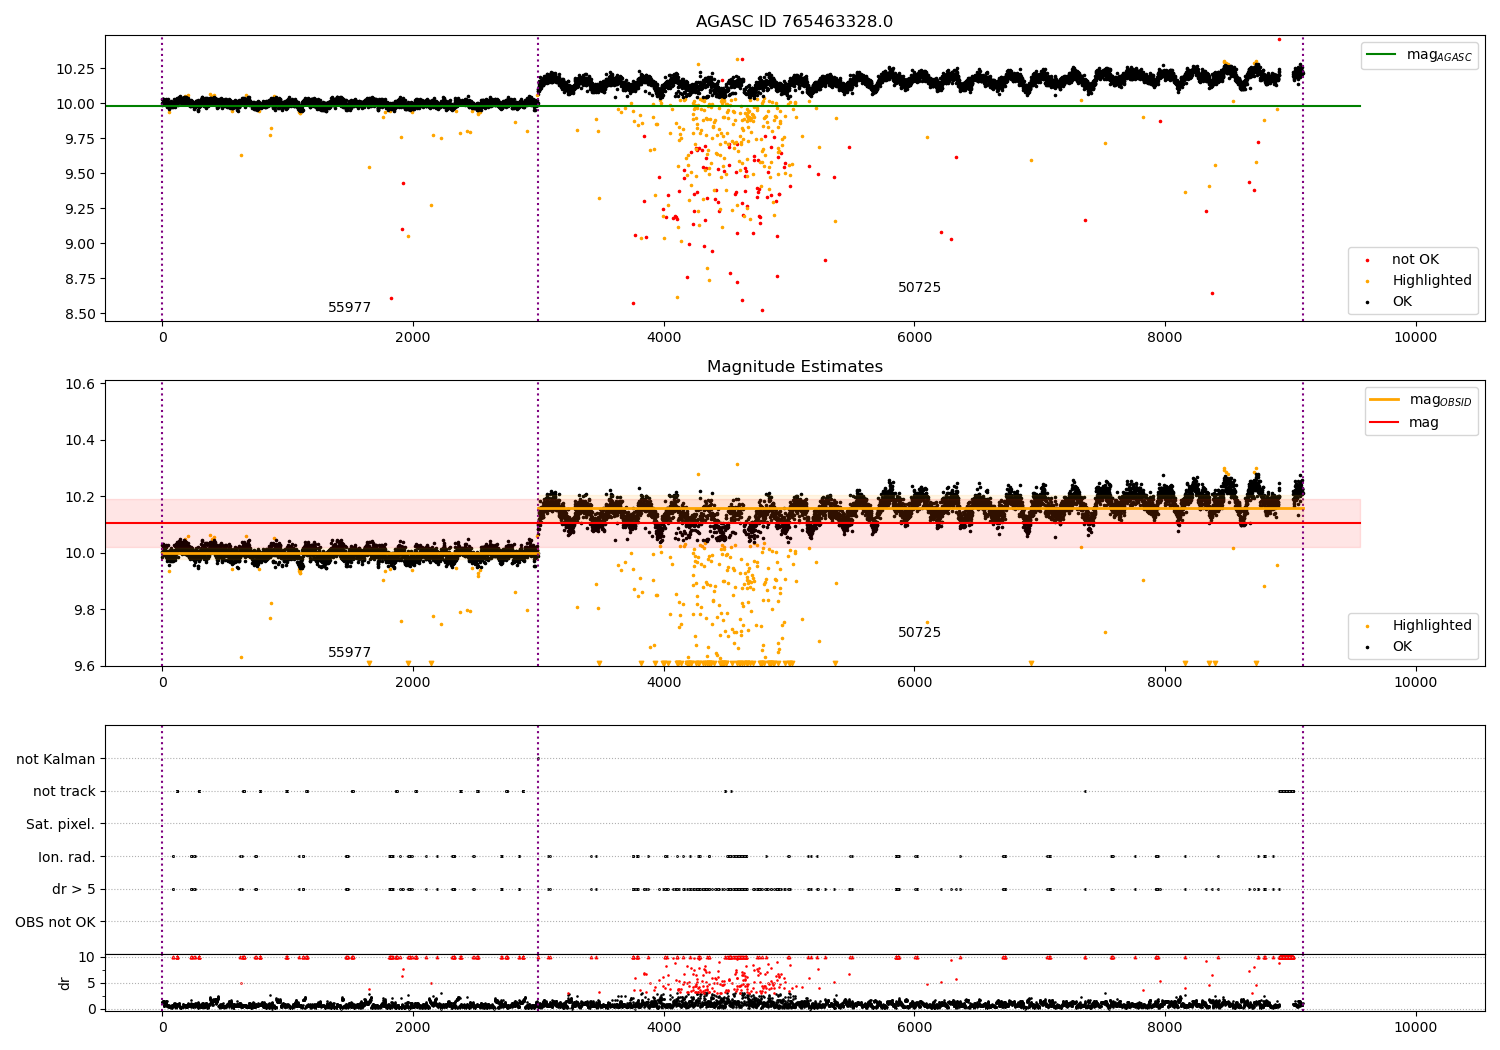Click the 9.6 y-axis tick of Magnitude Estimates plot
The image size is (1500, 1050).
[83, 666]
